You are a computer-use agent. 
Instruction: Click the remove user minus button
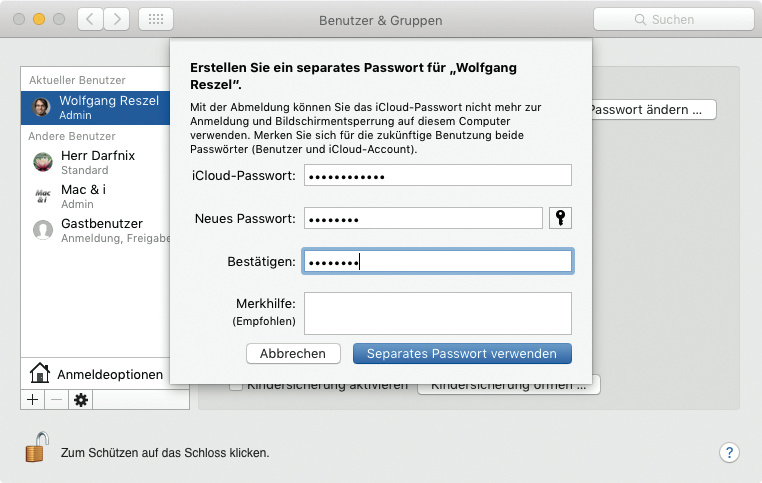click(56, 399)
